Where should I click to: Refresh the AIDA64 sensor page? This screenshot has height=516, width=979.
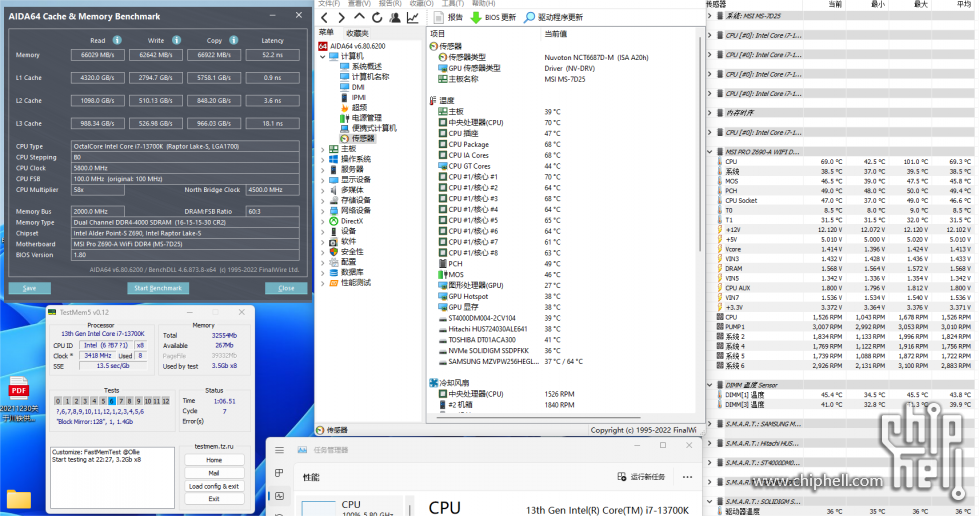[x=376, y=17]
